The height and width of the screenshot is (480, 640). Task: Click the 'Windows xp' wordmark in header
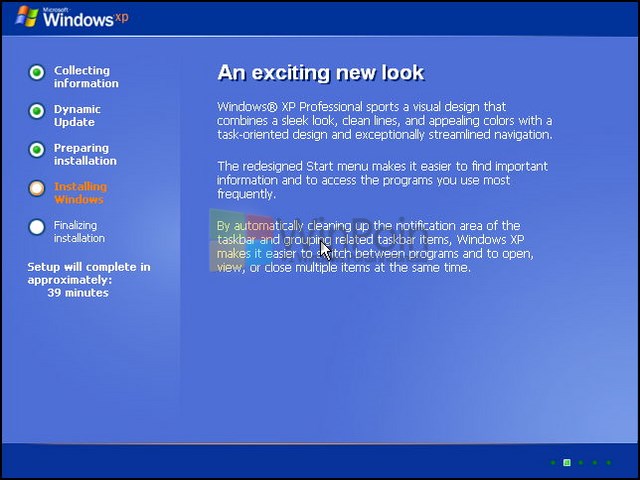(x=86, y=18)
